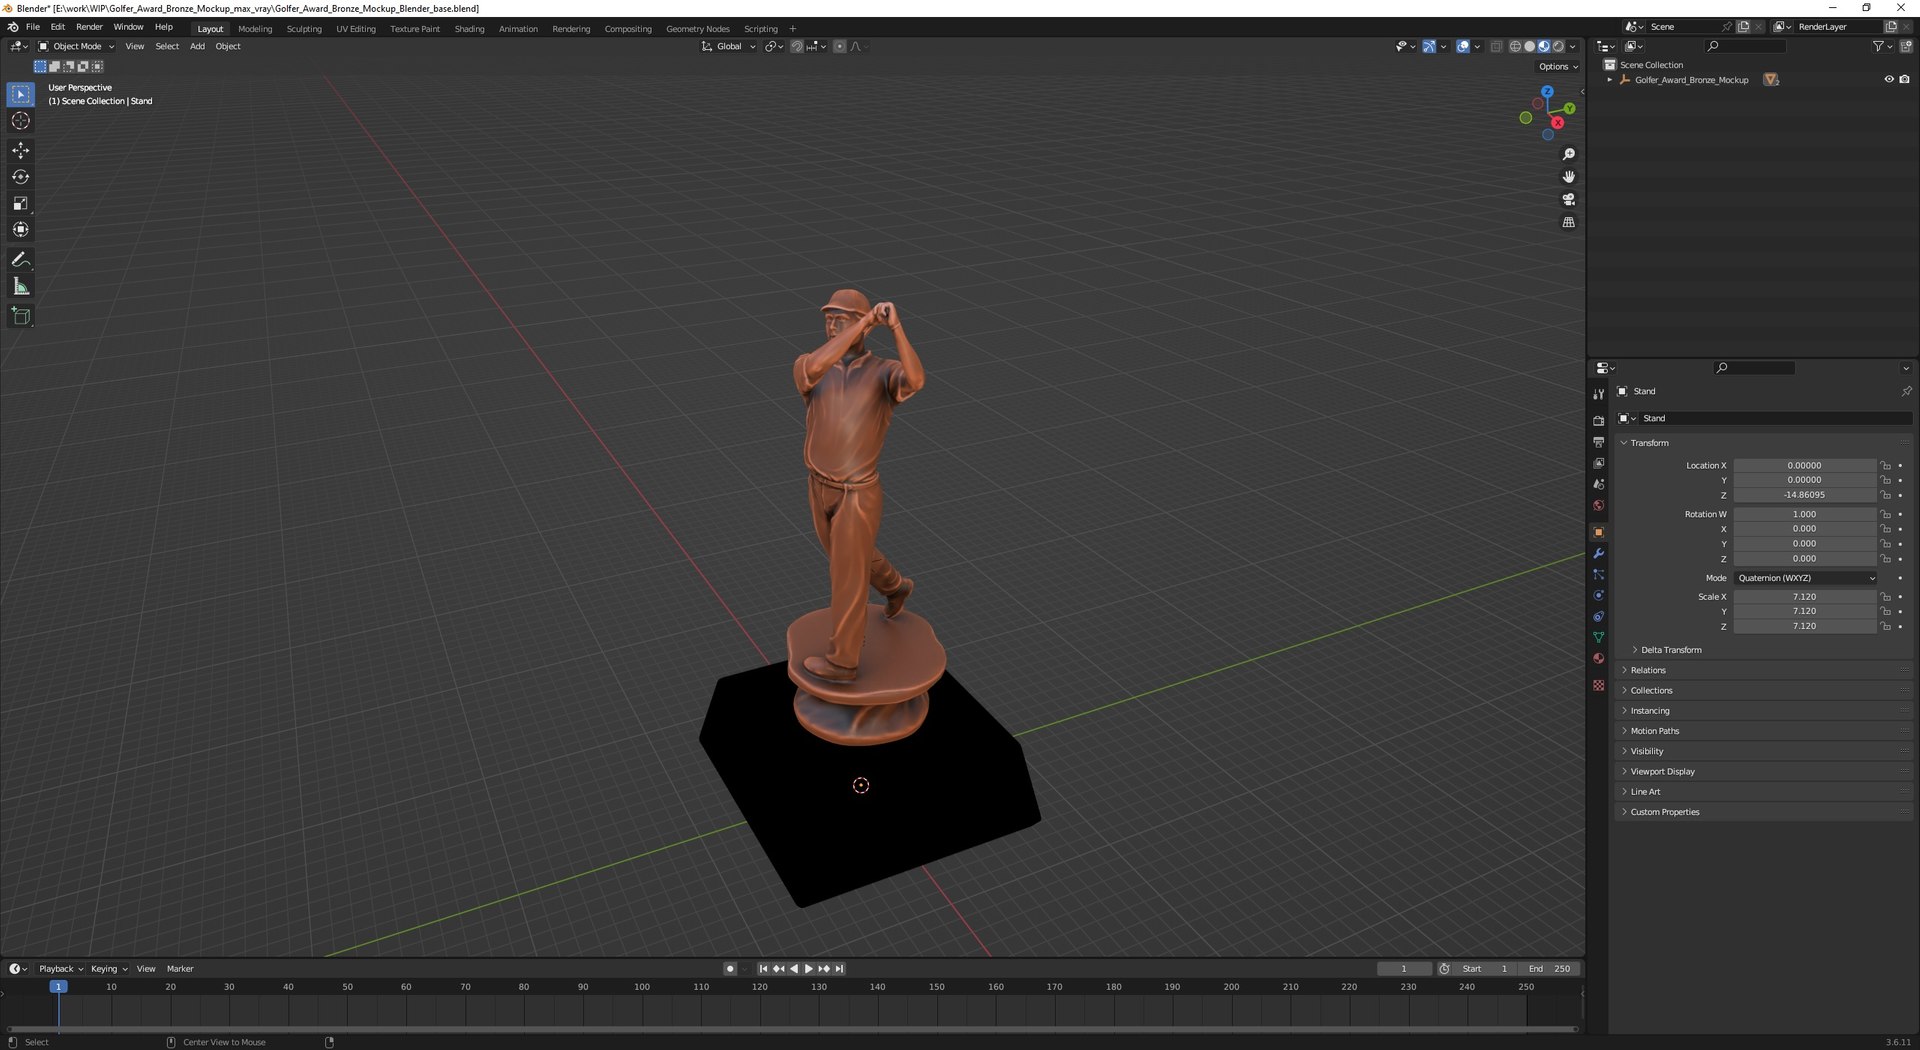
Task: Hide Golfer_Award_Bronze_Mockup with eye icon
Action: click(x=1889, y=80)
